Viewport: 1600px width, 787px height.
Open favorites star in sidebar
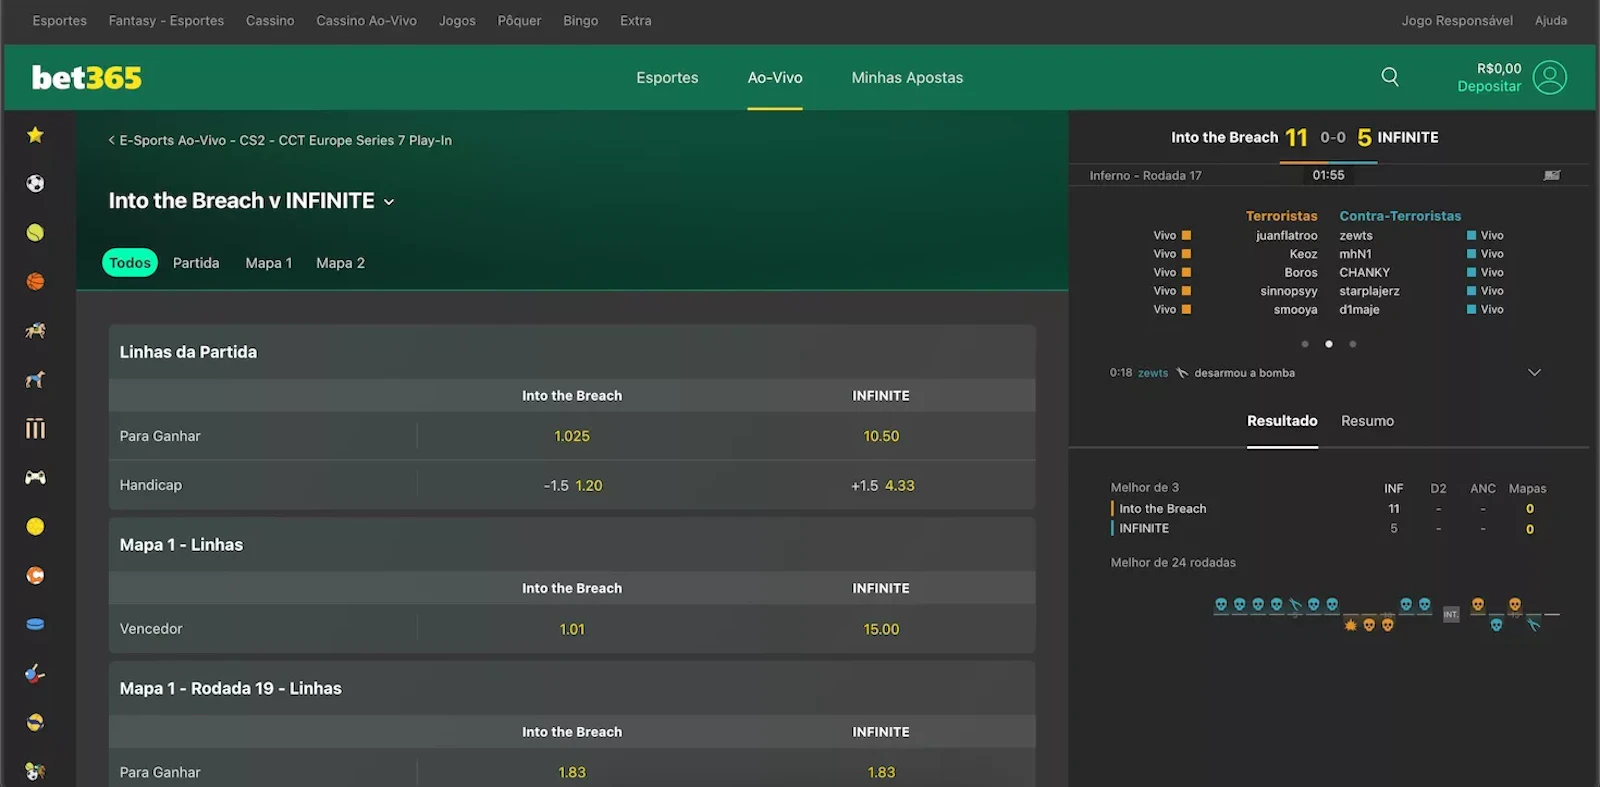point(35,135)
